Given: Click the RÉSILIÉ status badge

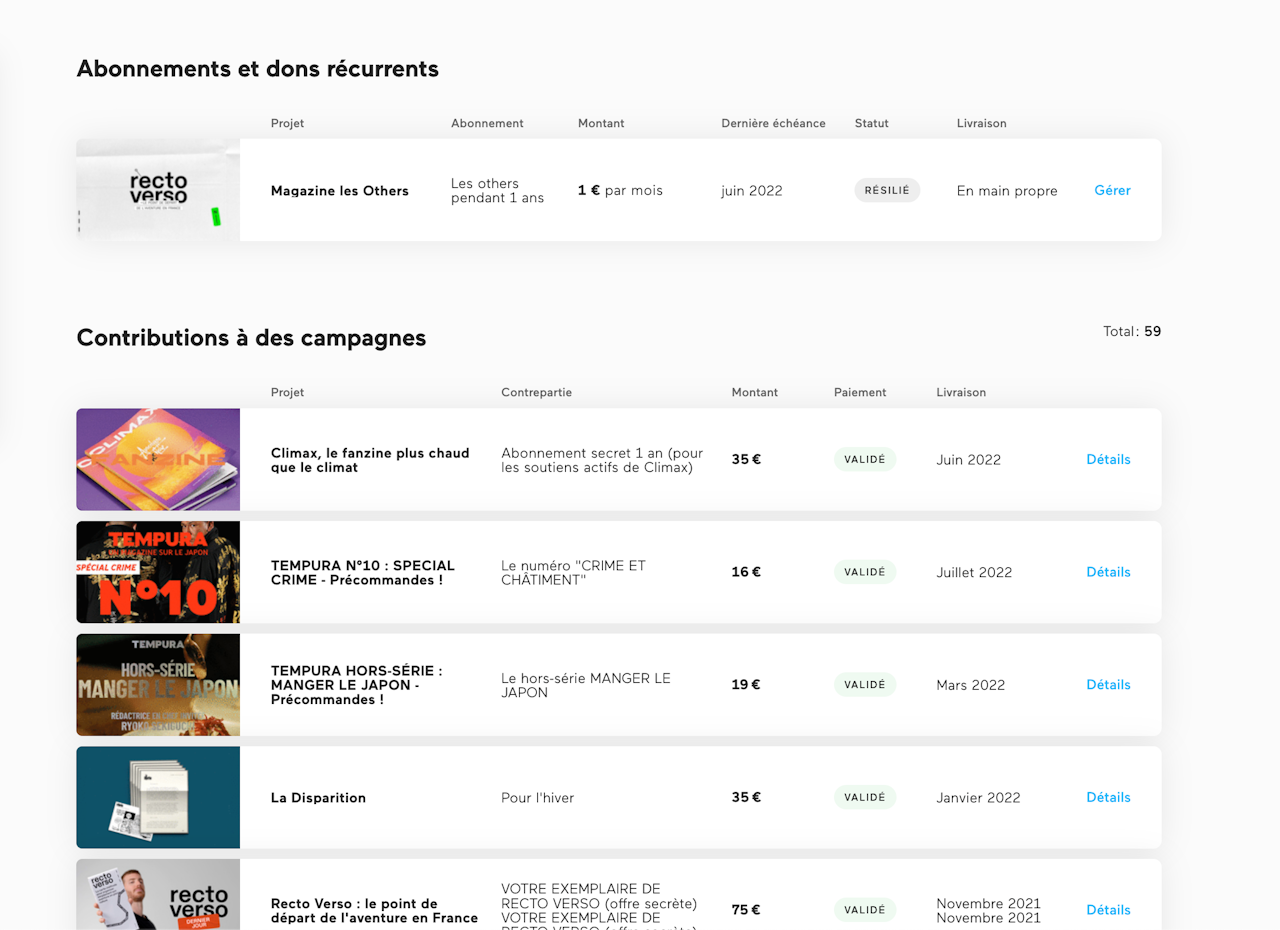Looking at the screenshot, I should point(887,190).
